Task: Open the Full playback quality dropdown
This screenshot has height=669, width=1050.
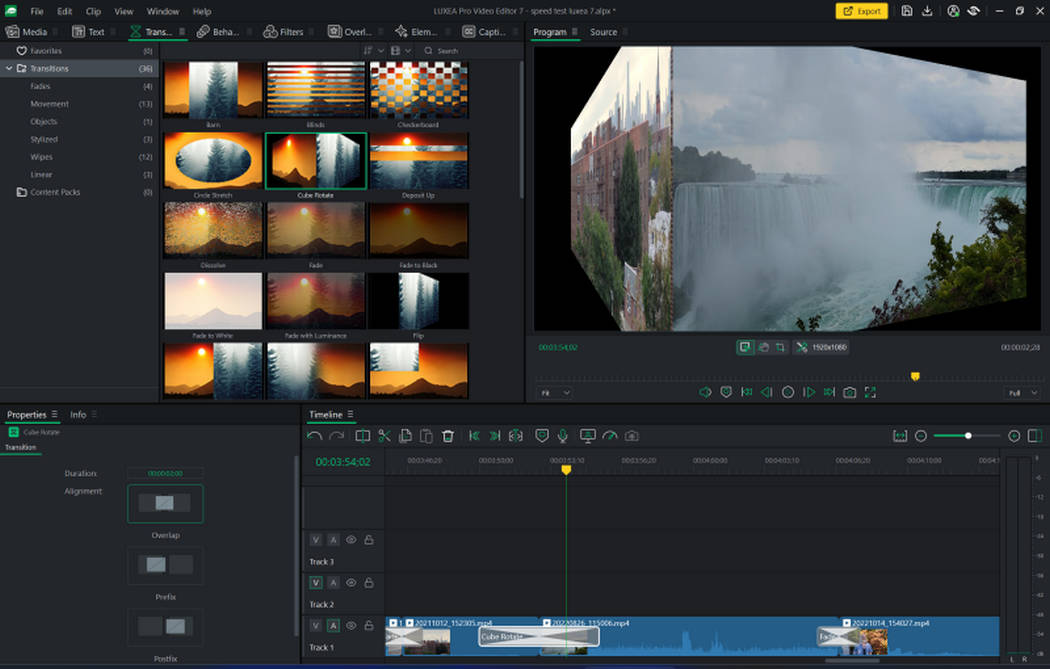Action: (x=1018, y=392)
